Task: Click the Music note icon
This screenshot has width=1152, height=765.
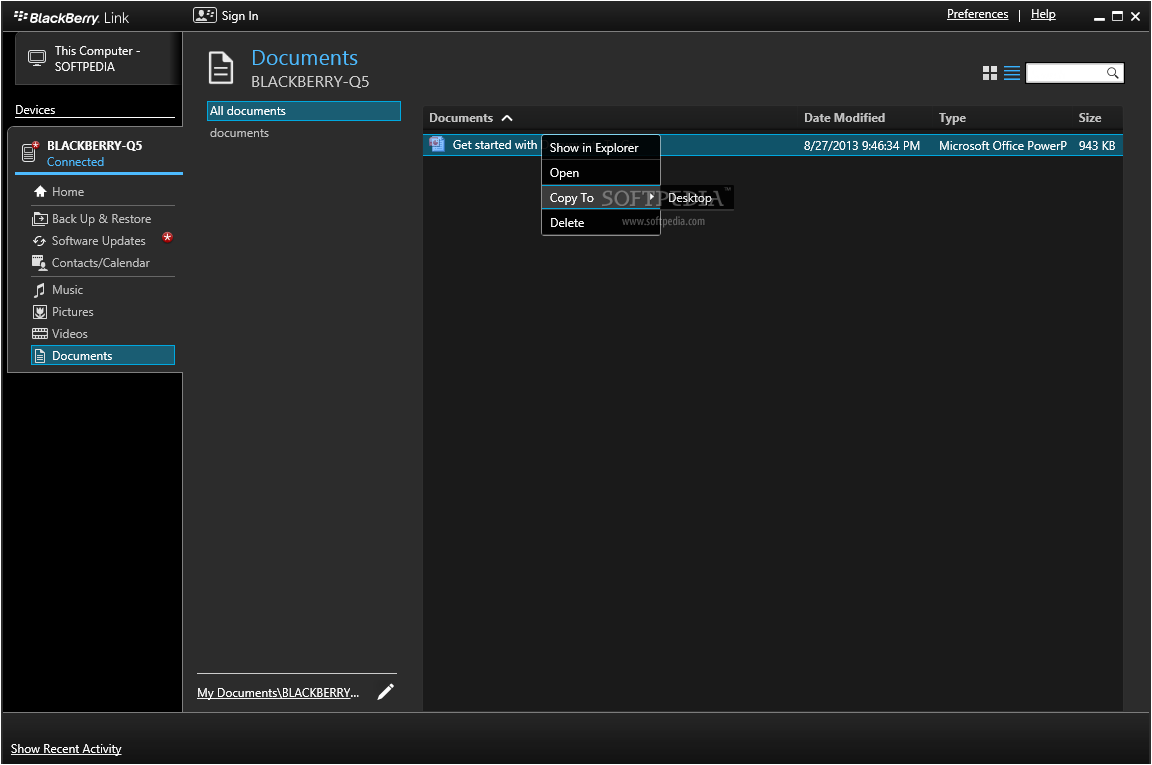Action: pyautogui.click(x=40, y=290)
